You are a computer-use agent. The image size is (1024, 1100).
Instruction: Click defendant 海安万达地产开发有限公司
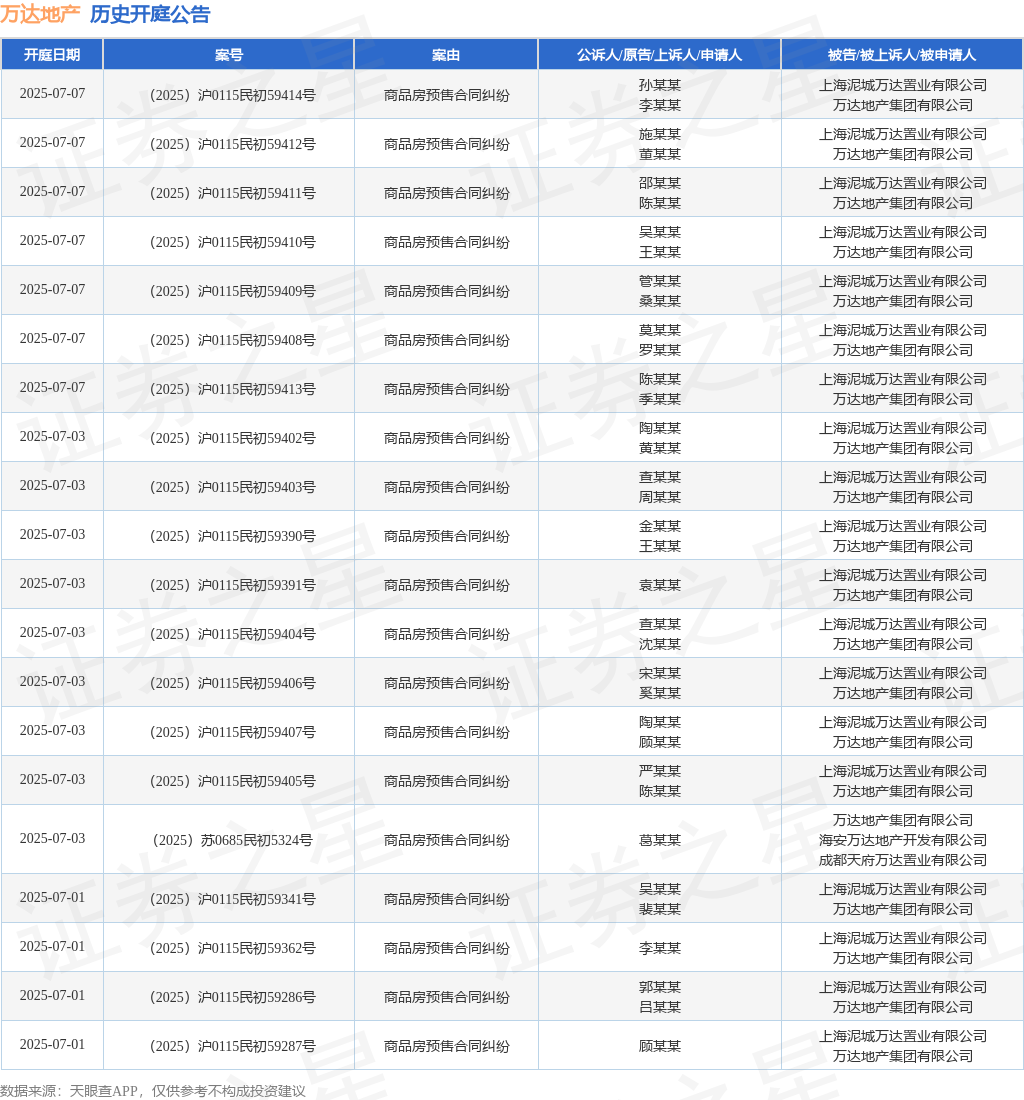pyautogui.click(x=903, y=840)
